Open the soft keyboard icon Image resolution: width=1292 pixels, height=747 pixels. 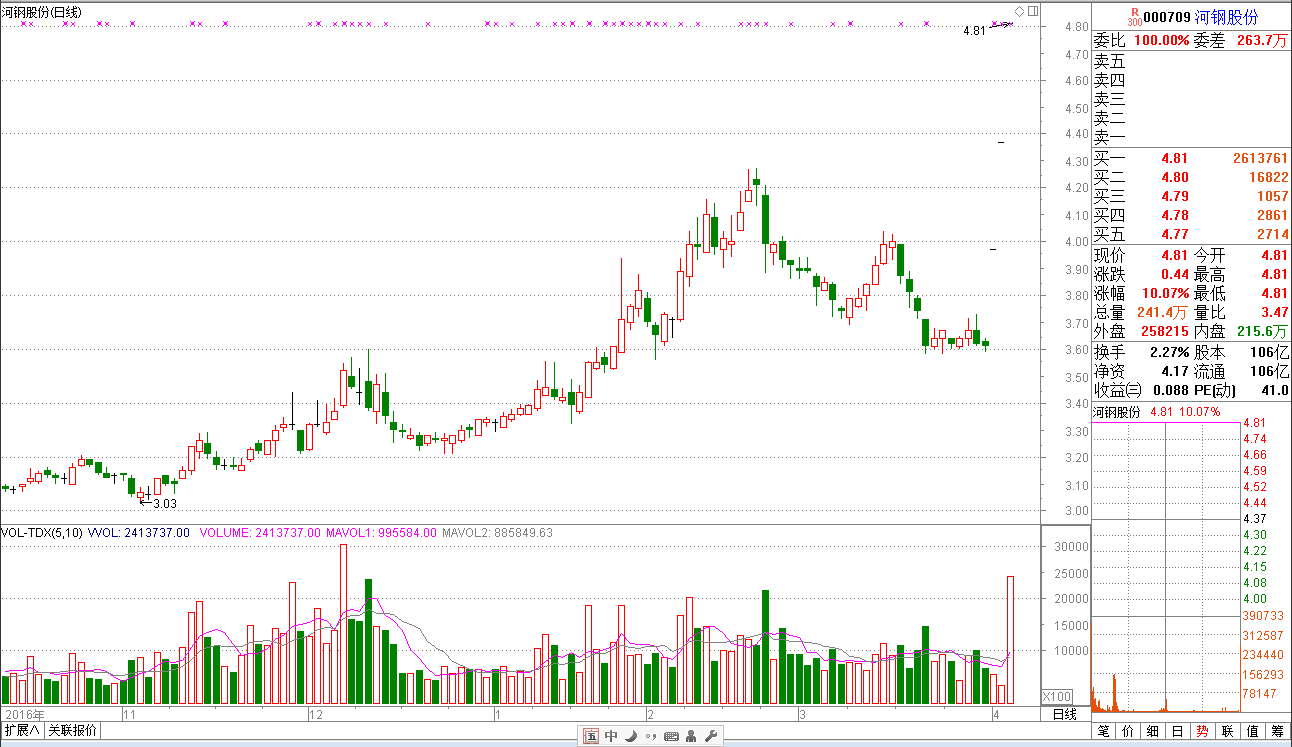pos(670,737)
